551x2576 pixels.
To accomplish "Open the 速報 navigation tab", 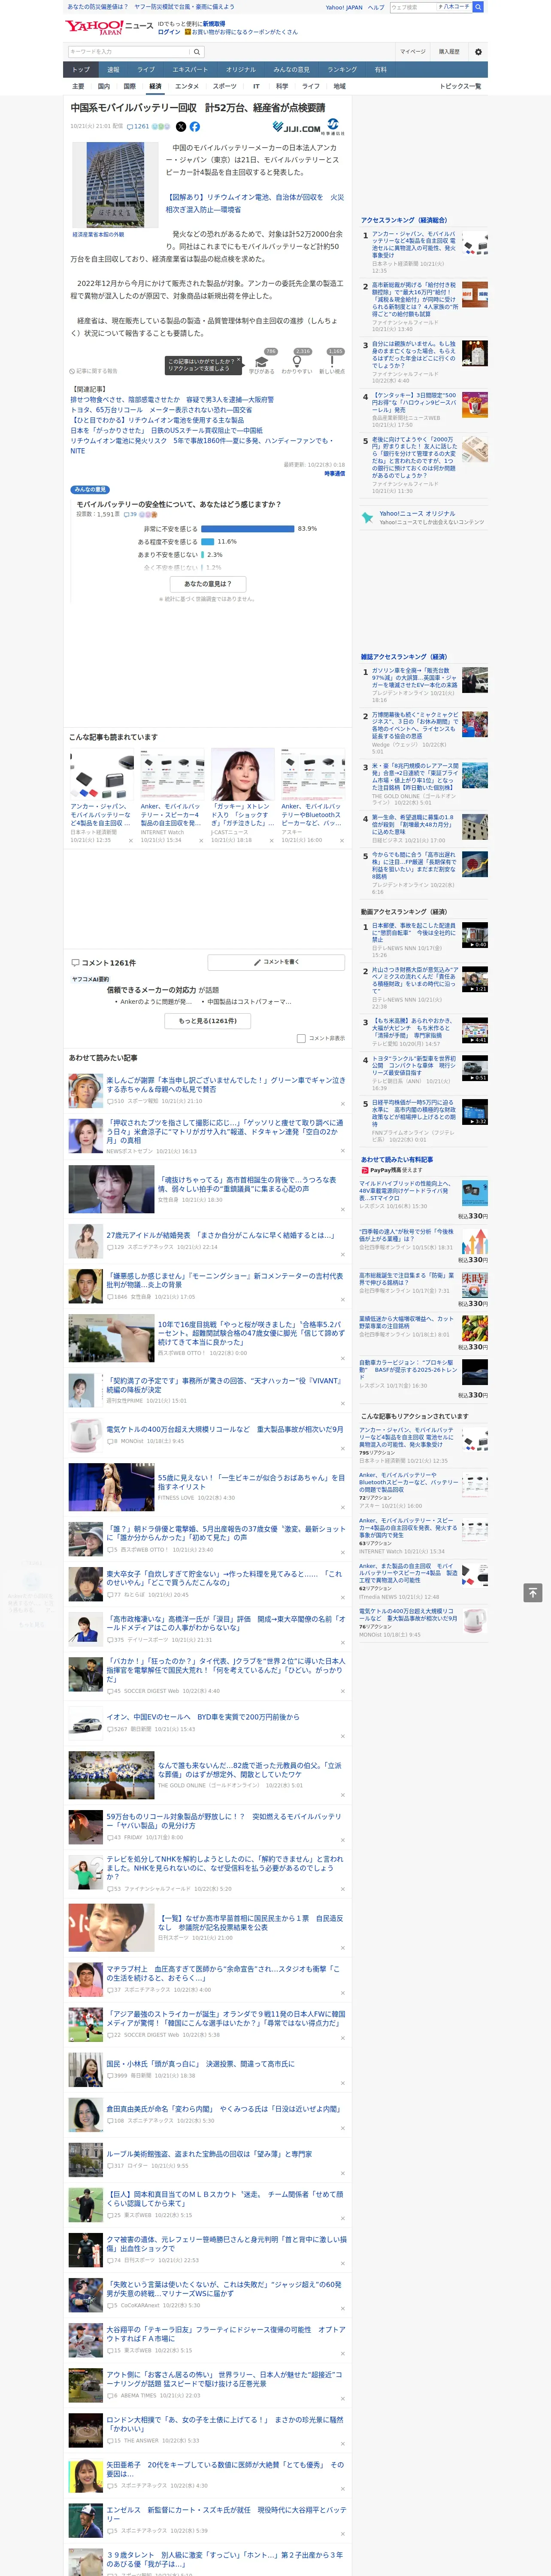I will pyautogui.click(x=113, y=70).
